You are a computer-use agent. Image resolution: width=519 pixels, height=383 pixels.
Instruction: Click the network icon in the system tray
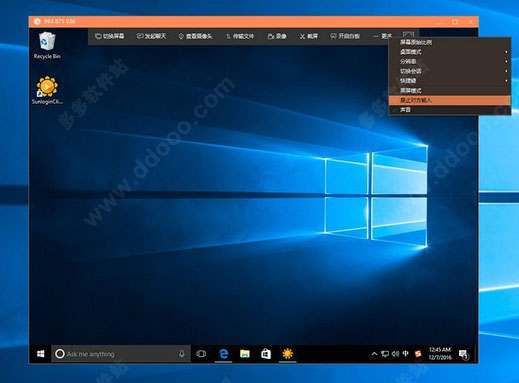click(385, 354)
